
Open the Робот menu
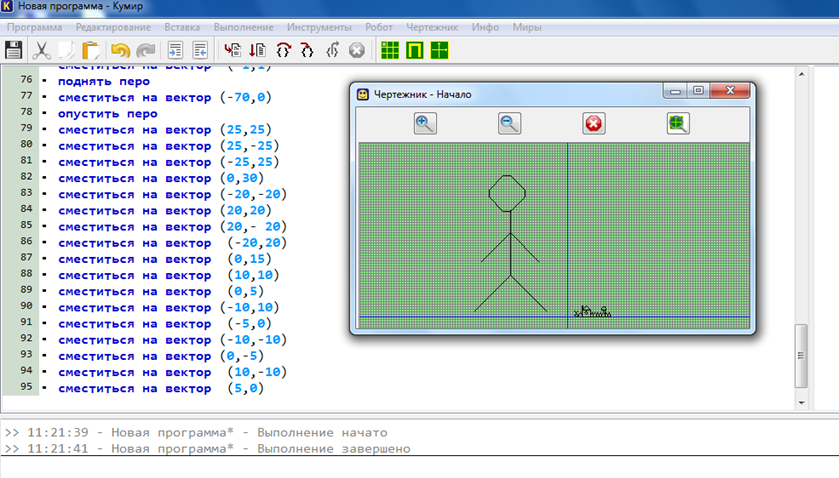[379, 27]
